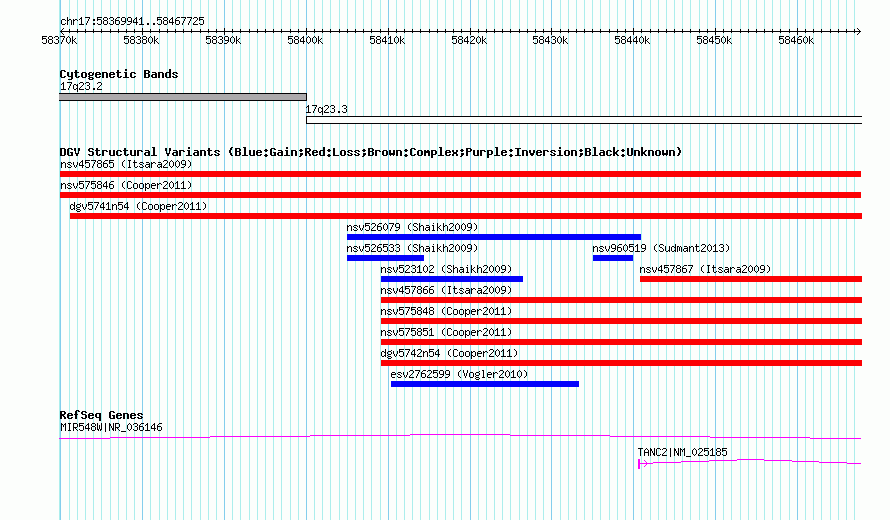Click the 58460k ruler tick label
The height and width of the screenshot is (520, 890).
coord(796,40)
